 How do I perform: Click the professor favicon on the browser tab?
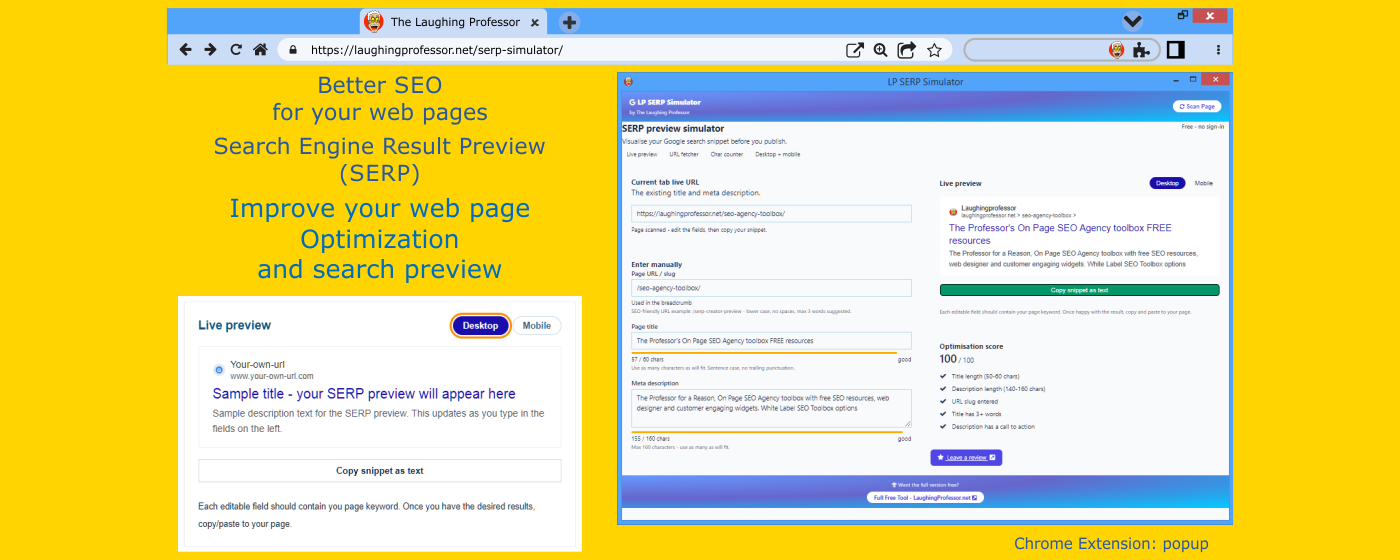pyautogui.click(x=374, y=22)
